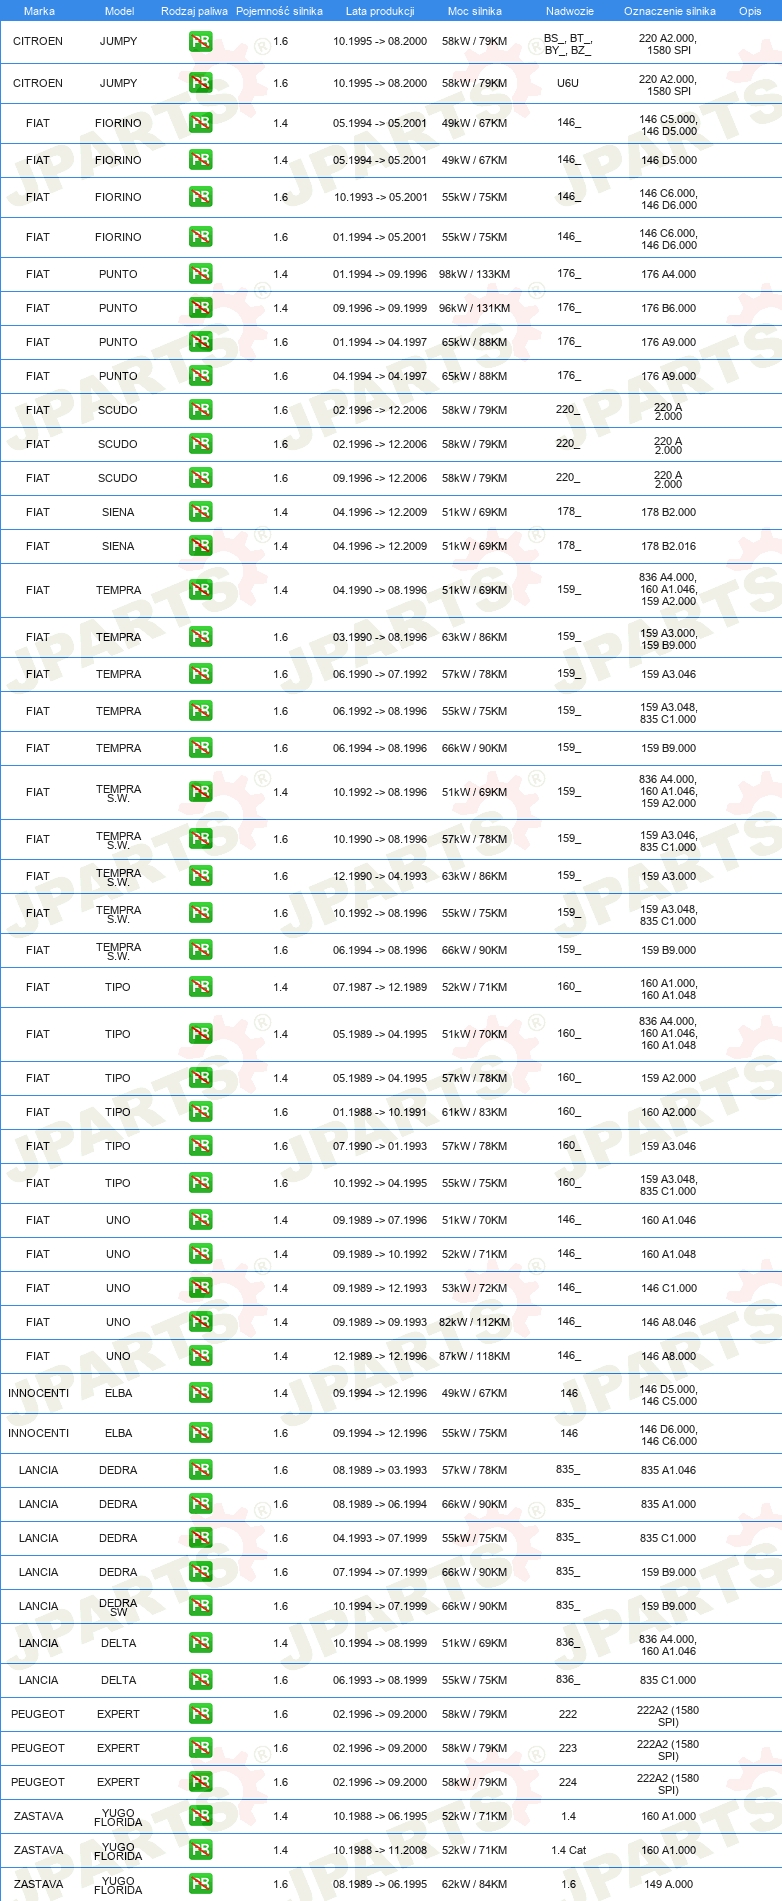Click fuel icon for TEMPRA S.W. 10.1990 -> 08.1996
Viewport: 782px width, 1901px height.
[x=200, y=839]
